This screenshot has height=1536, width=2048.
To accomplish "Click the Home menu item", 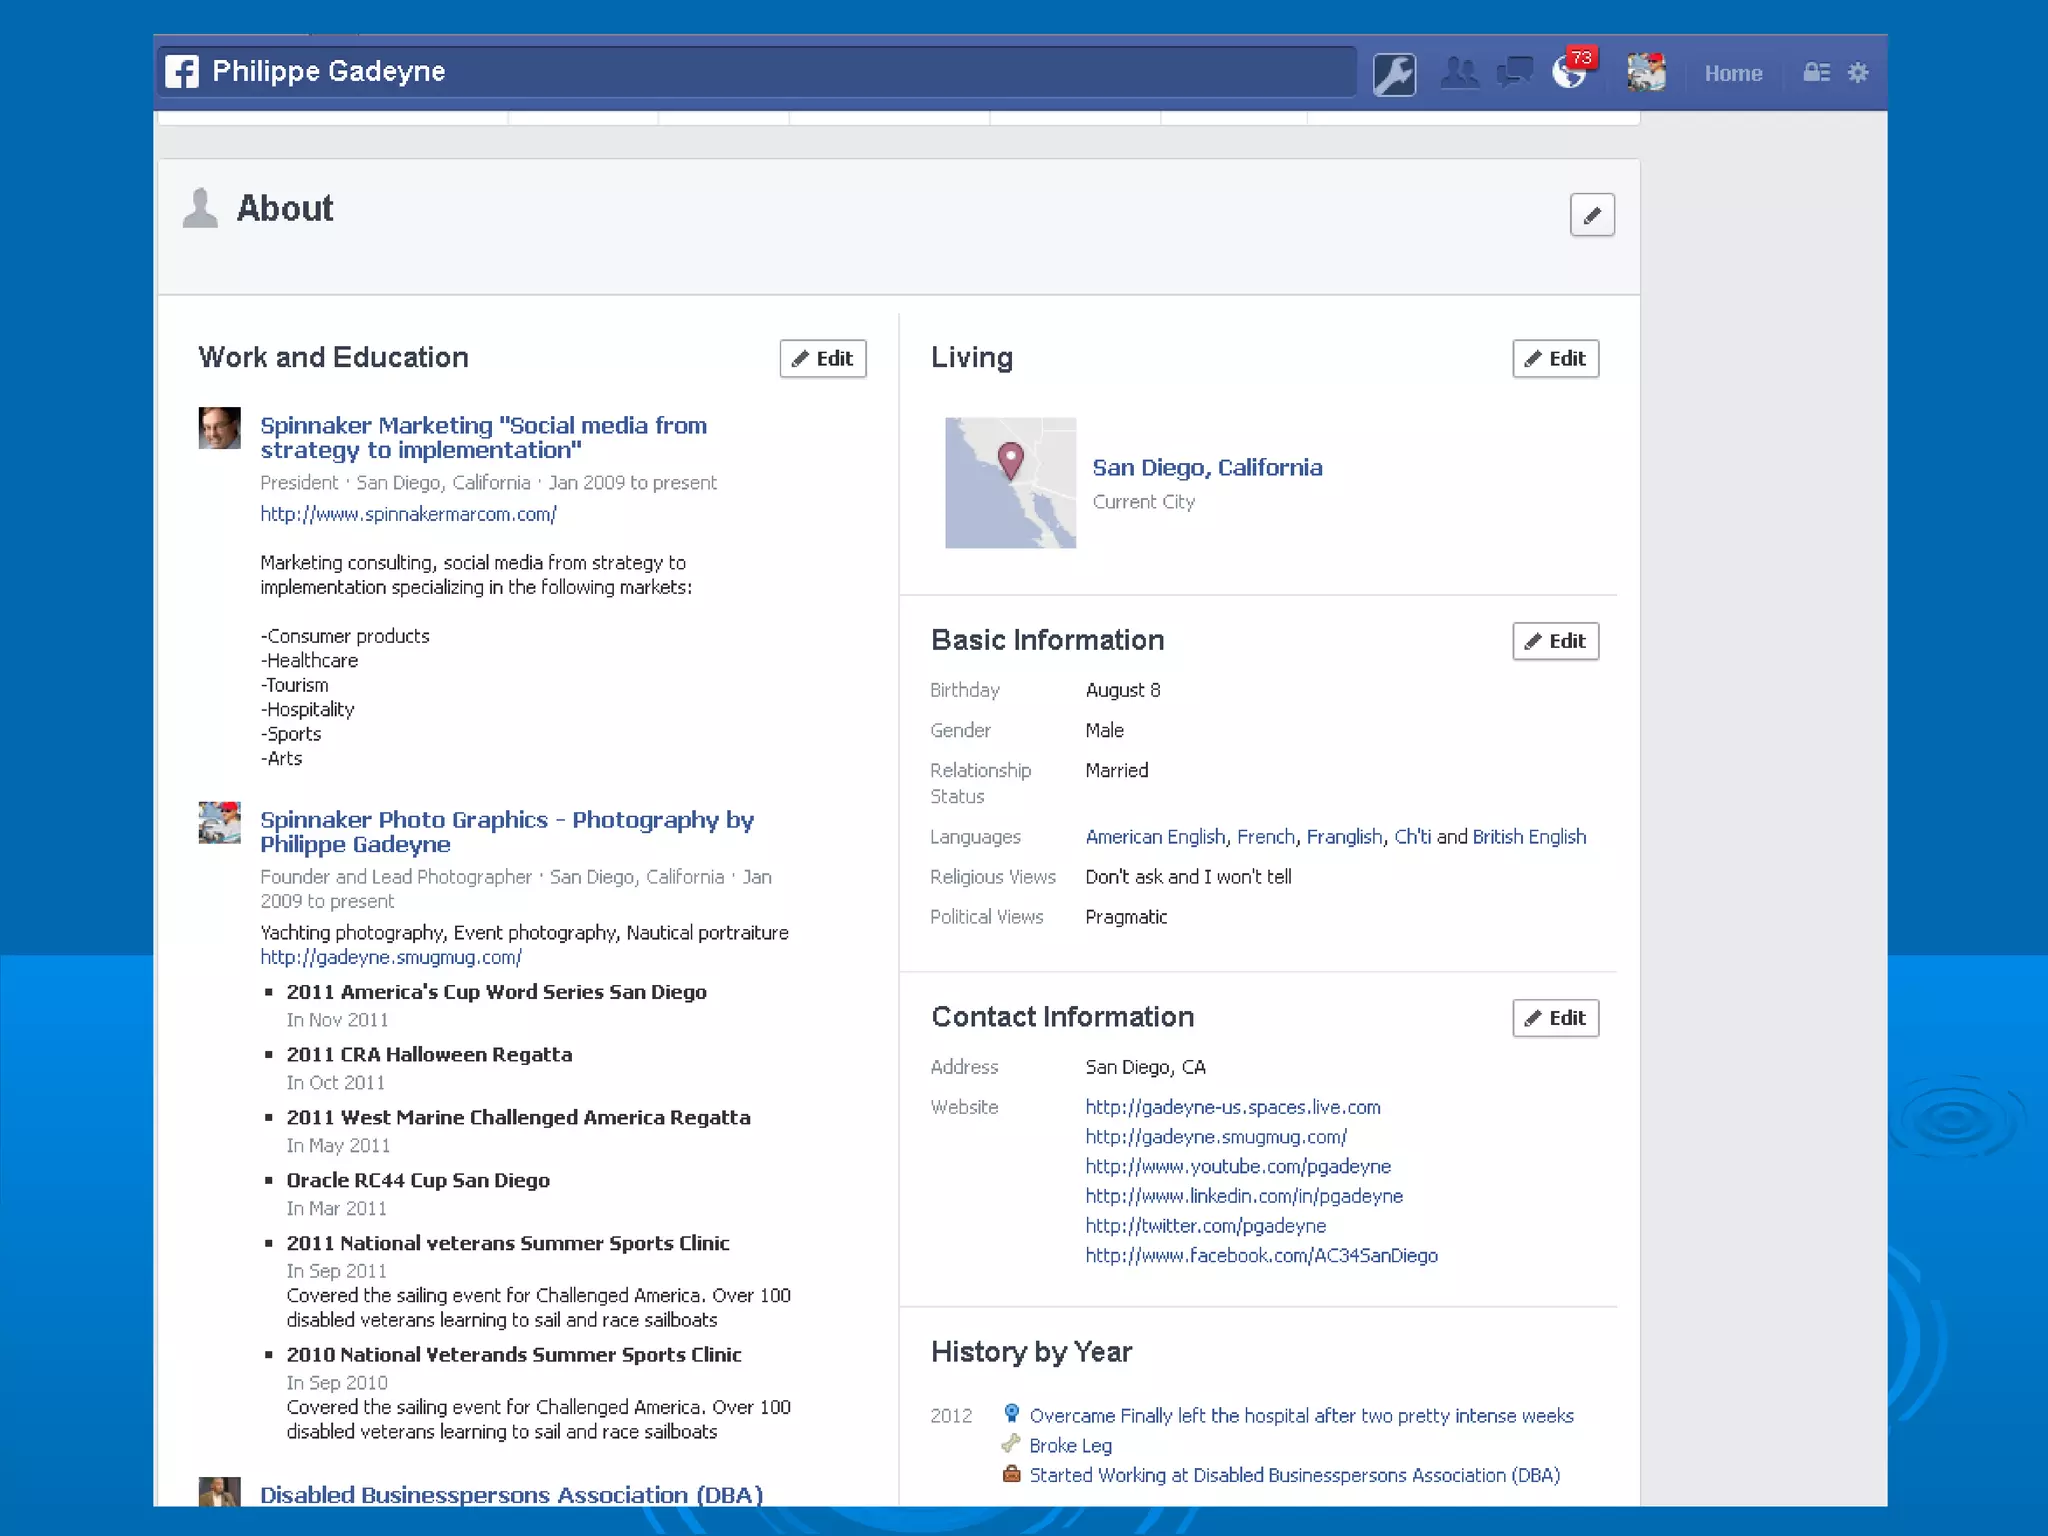I will click(x=1733, y=74).
